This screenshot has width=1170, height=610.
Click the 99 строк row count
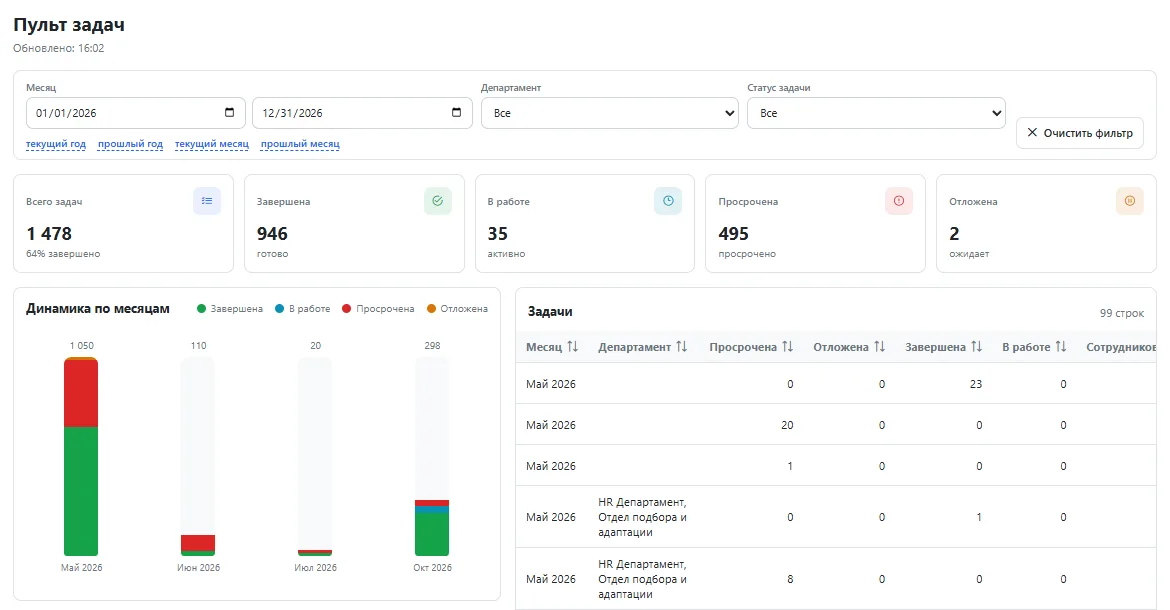pyautogui.click(x=1121, y=313)
